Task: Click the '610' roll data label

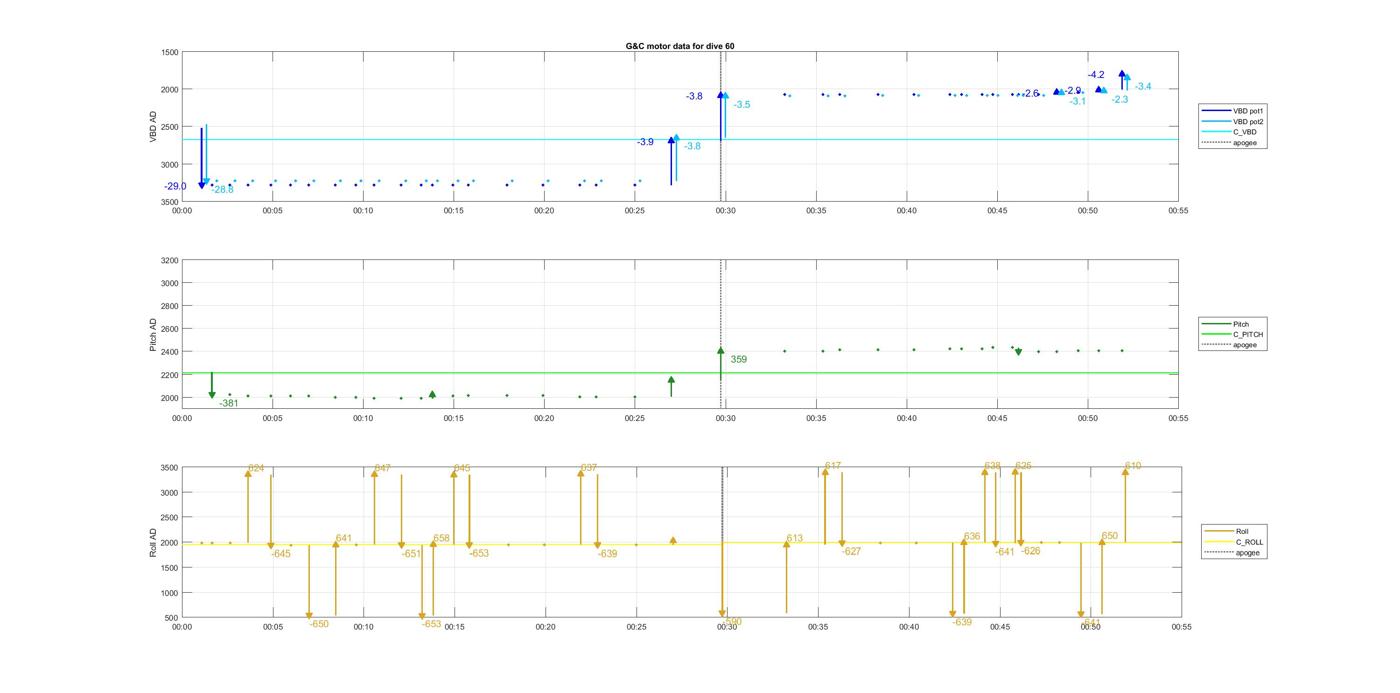Action: [x=1133, y=466]
